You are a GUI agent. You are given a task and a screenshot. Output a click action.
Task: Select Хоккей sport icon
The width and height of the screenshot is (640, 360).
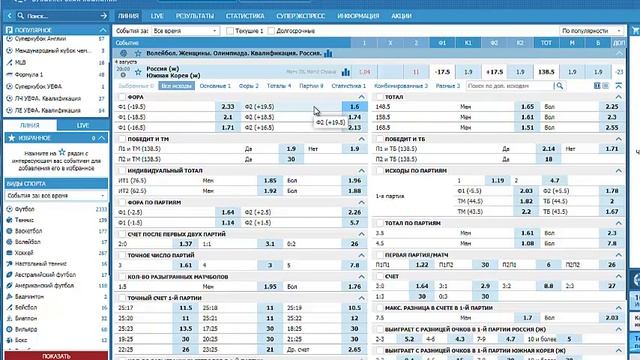pyautogui.click(x=9, y=253)
